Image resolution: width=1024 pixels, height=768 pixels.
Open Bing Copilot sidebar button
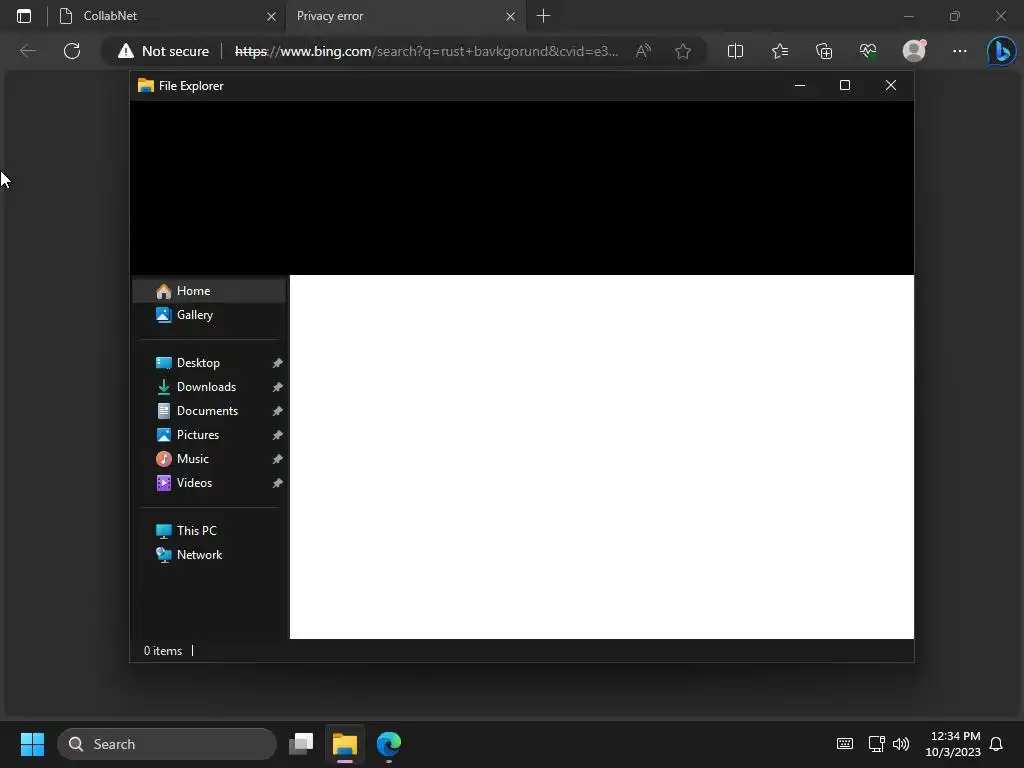pyautogui.click(x=1001, y=51)
